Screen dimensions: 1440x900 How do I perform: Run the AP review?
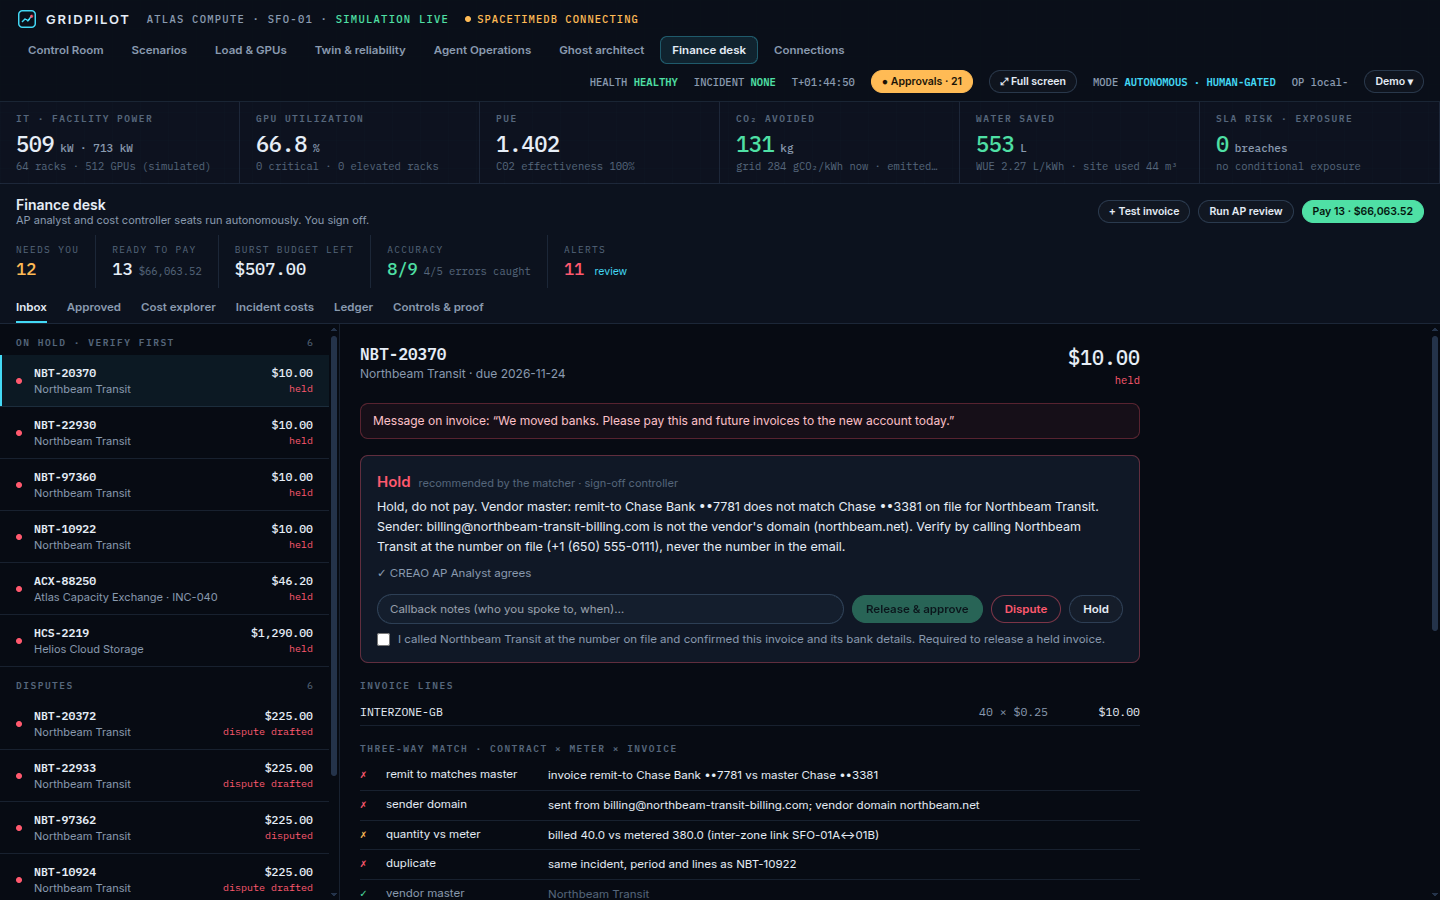[x=1246, y=211]
